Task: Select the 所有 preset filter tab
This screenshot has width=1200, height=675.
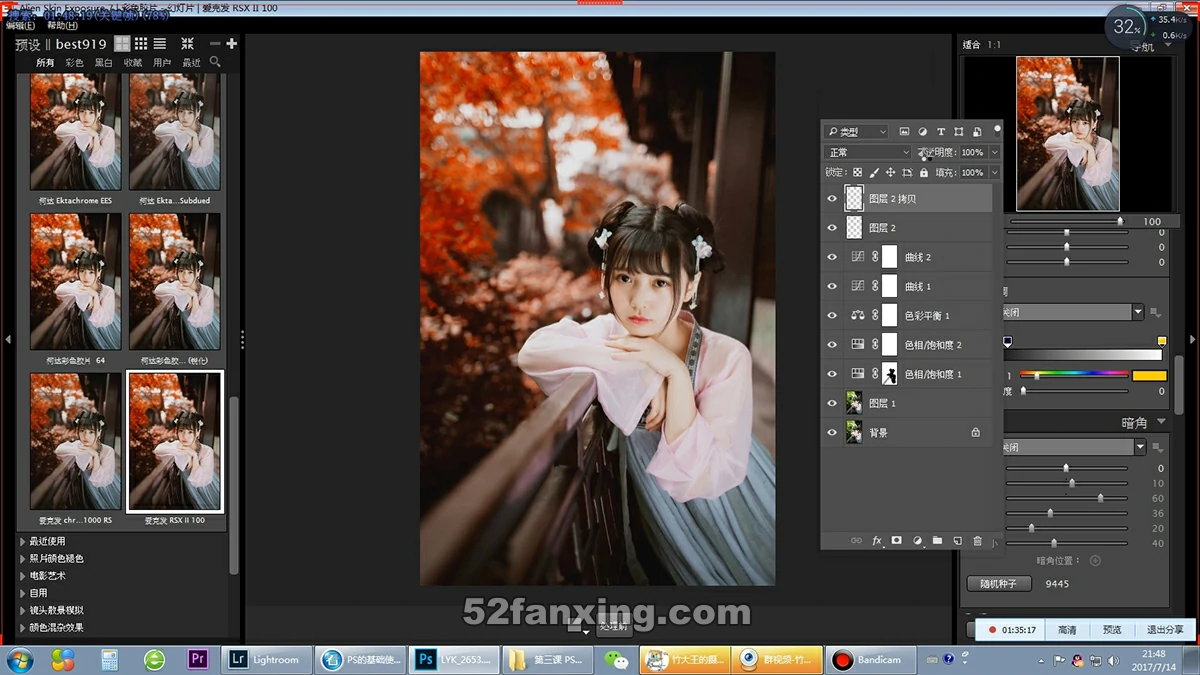Action: 45,63
